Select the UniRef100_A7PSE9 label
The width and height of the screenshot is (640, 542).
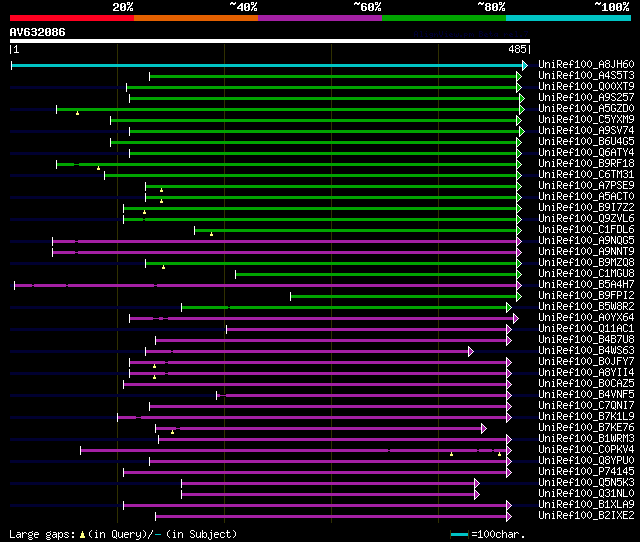(586, 186)
